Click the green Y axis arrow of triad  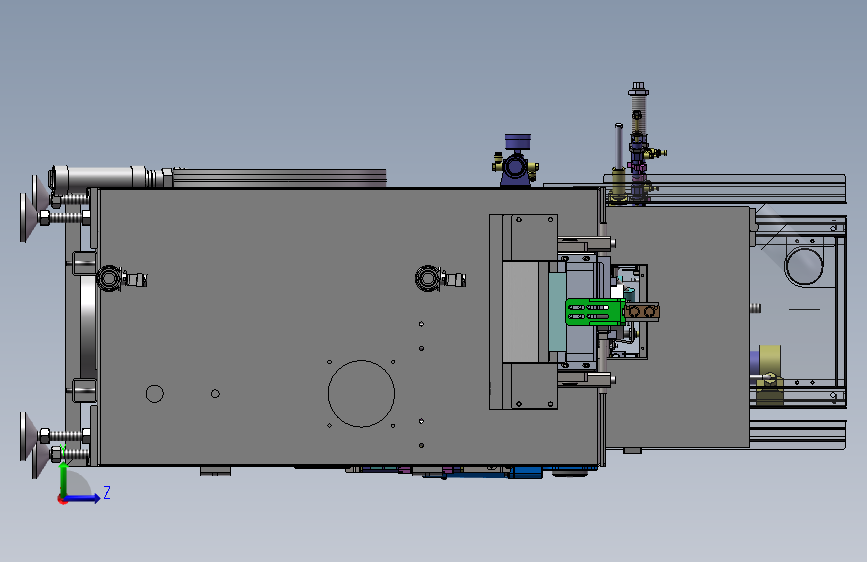tap(64, 478)
